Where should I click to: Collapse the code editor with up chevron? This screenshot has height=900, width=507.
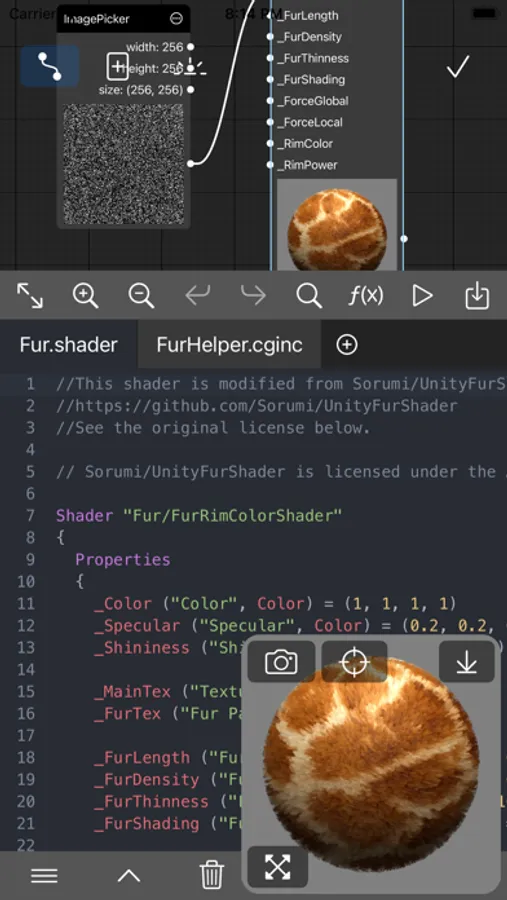(129, 876)
